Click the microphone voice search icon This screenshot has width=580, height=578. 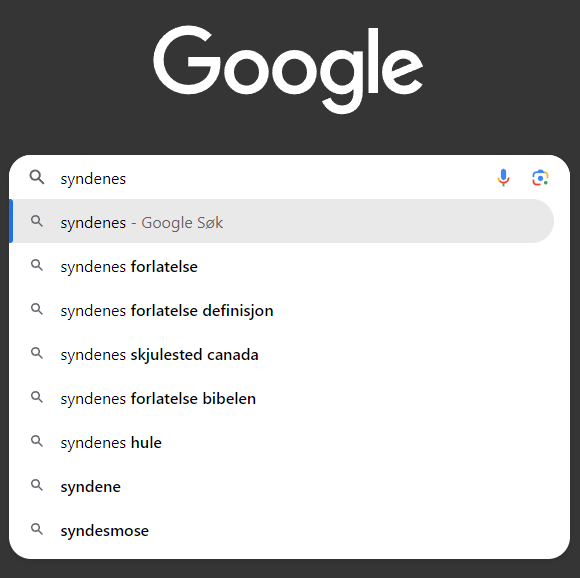click(x=503, y=178)
